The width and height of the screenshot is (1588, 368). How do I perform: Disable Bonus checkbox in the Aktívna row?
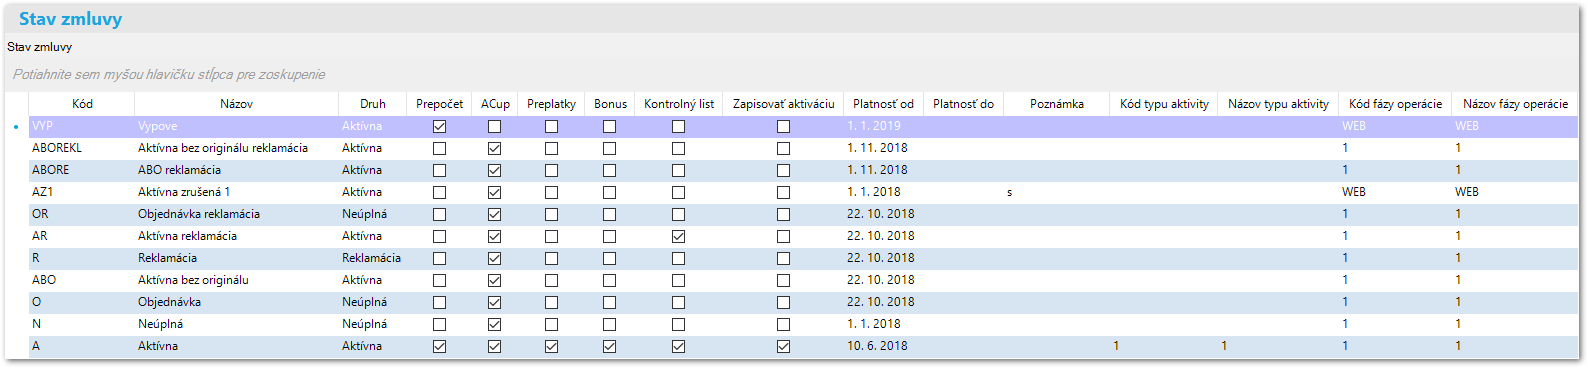coord(609,347)
